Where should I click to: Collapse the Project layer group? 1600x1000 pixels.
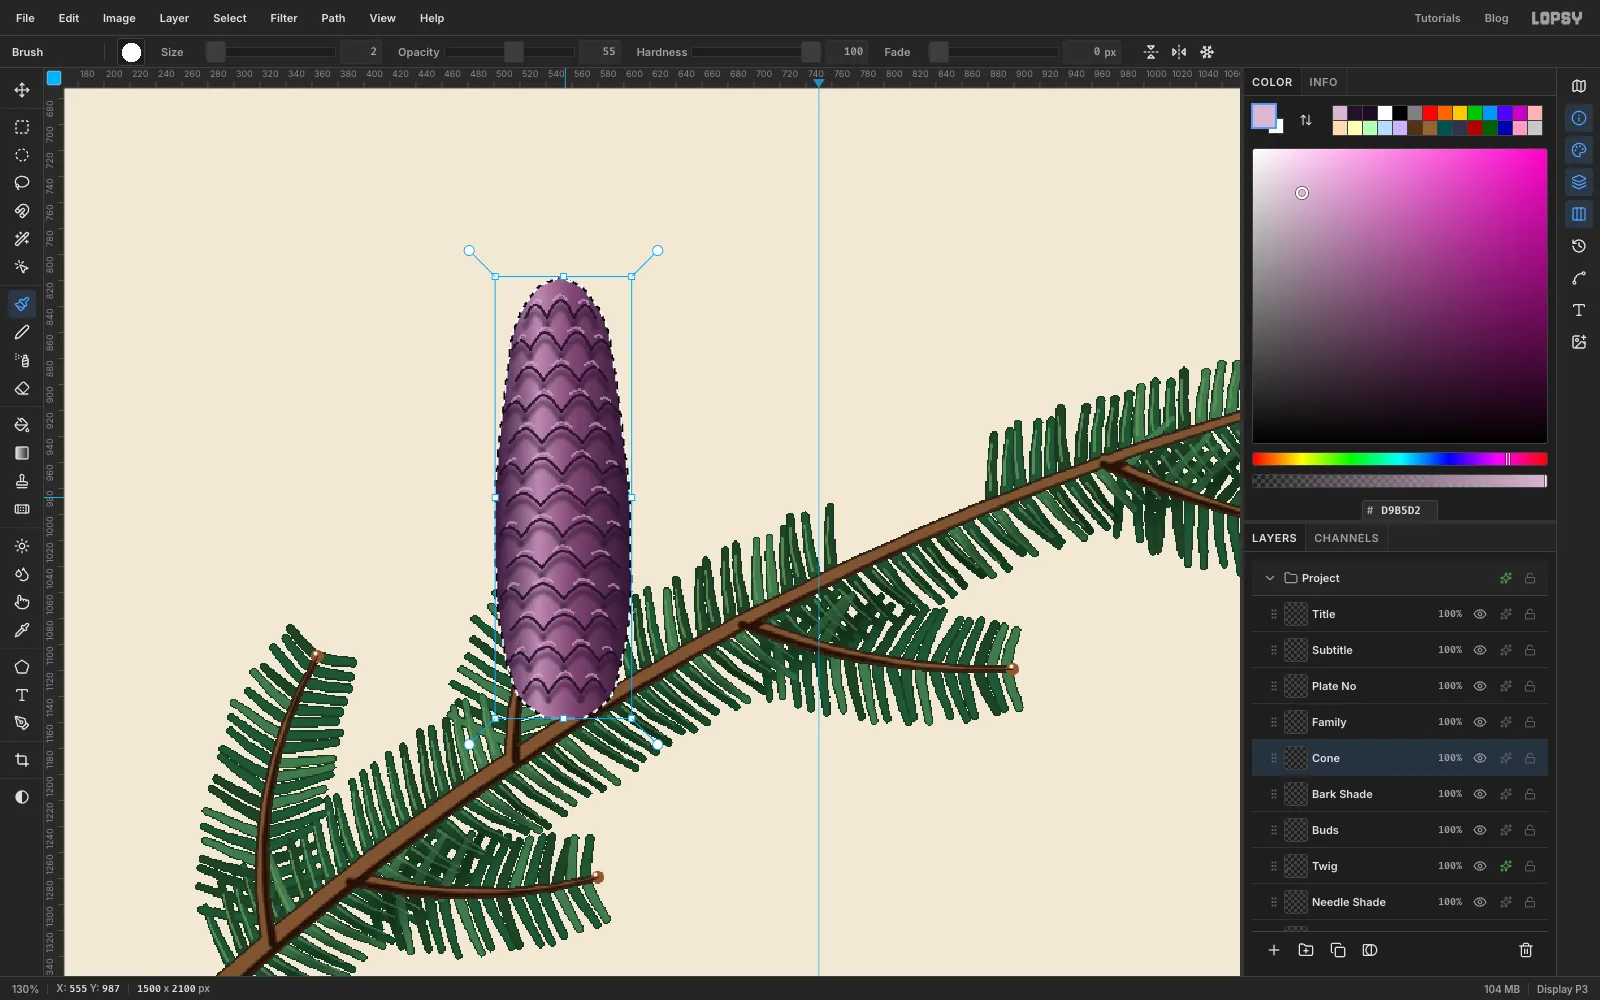(1270, 578)
